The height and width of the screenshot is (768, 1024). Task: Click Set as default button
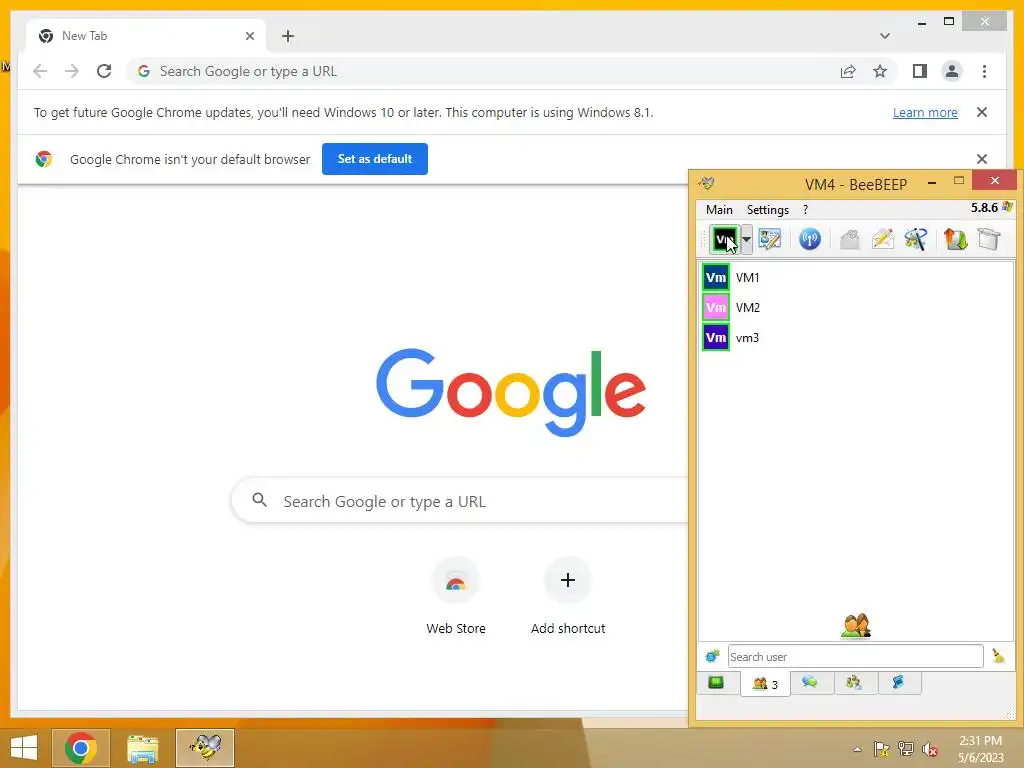click(x=375, y=159)
